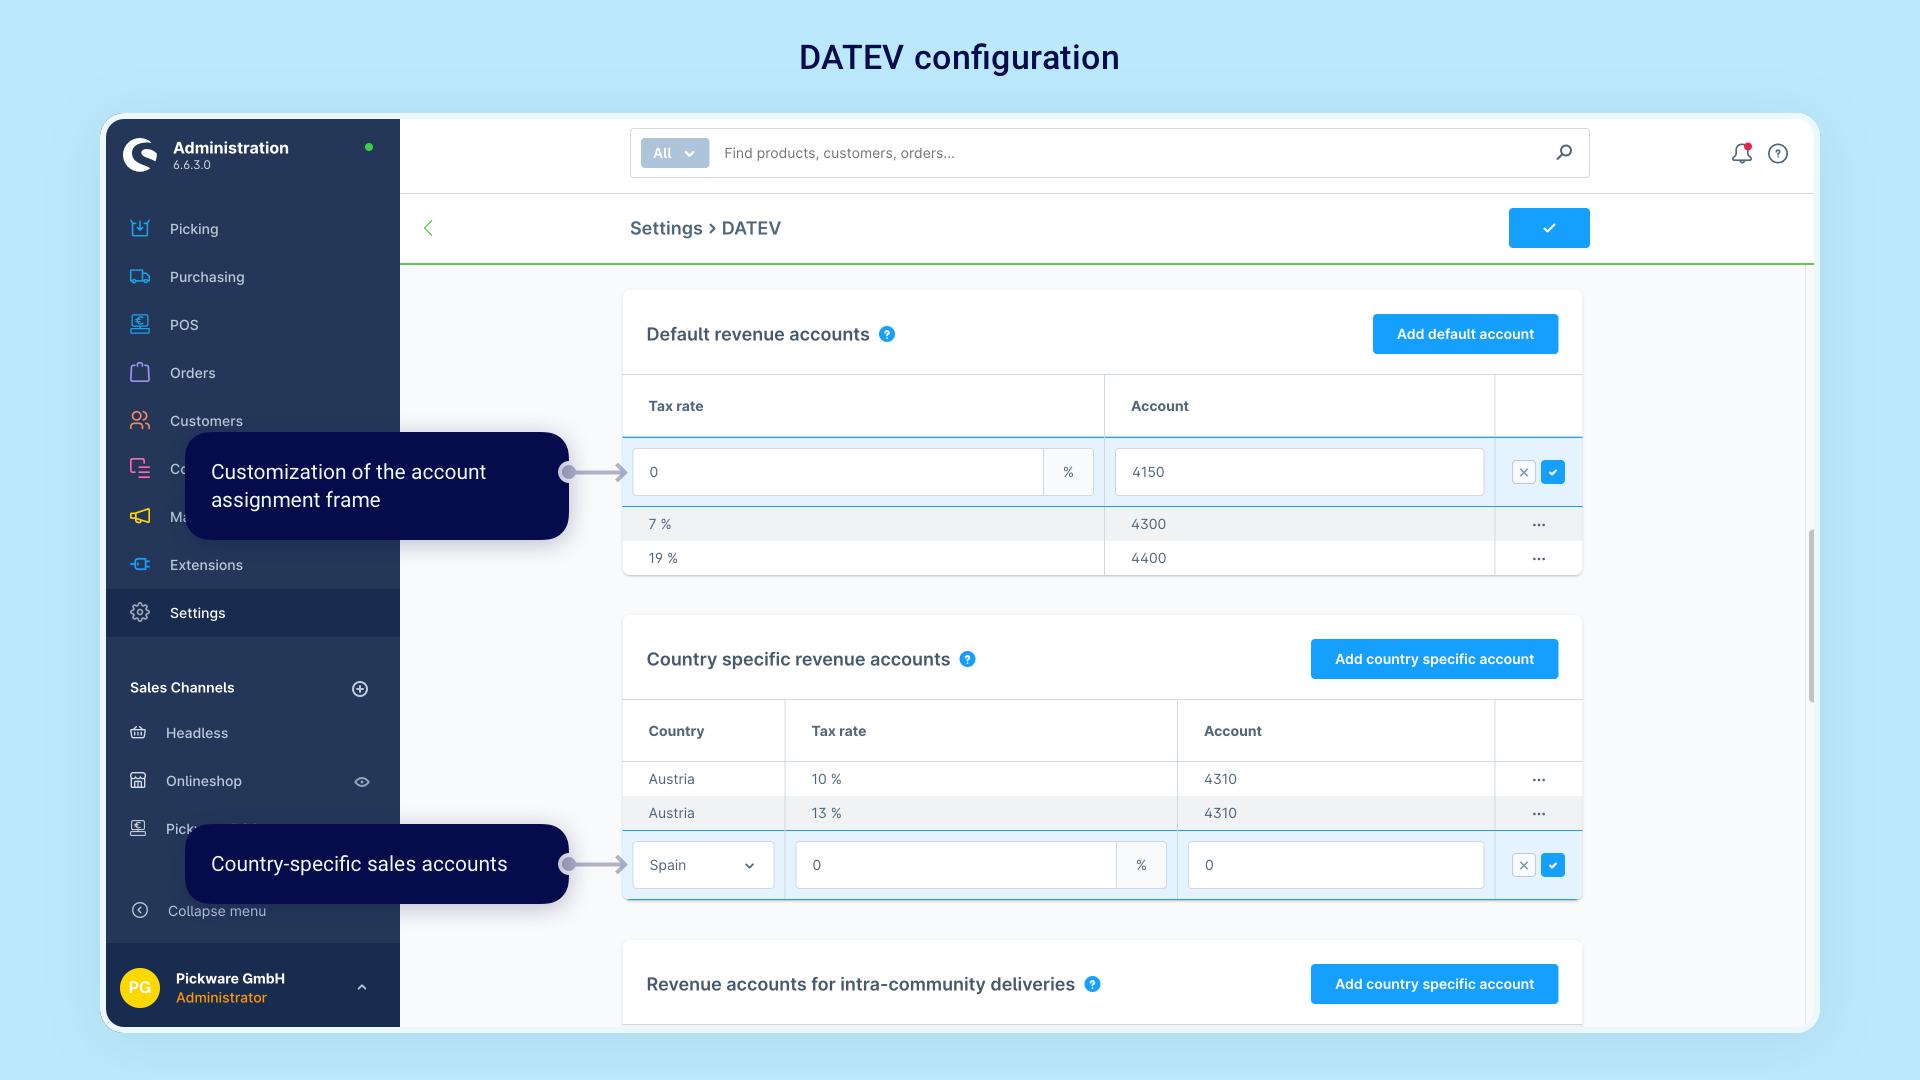The width and height of the screenshot is (1920, 1080).
Task: Click the Administrator role label
Action: click(x=221, y=998)
